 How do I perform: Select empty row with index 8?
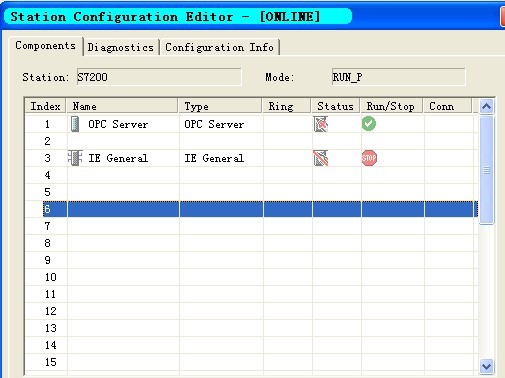tap(252, 243)
